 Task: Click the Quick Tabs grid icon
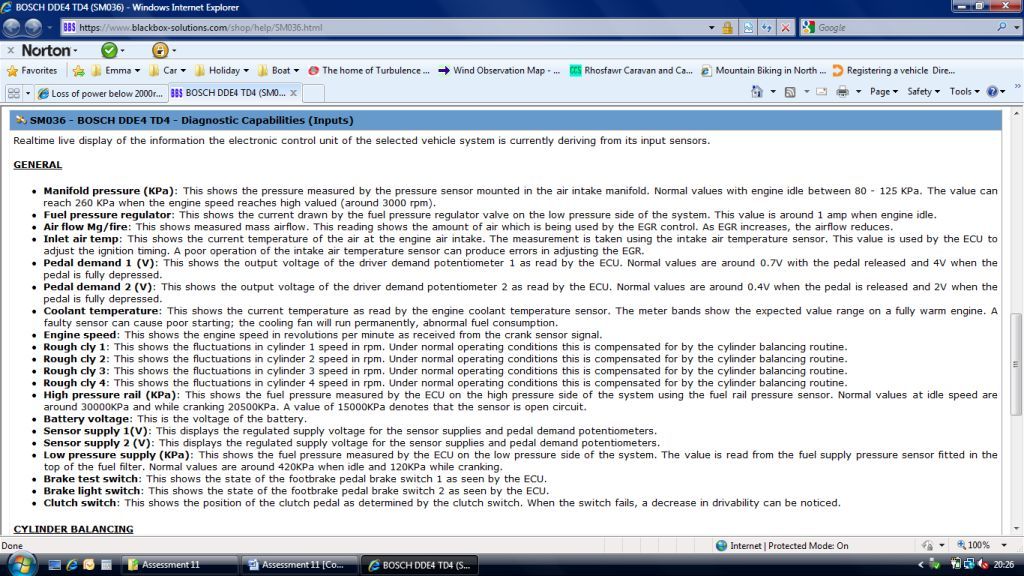(13, 93)
